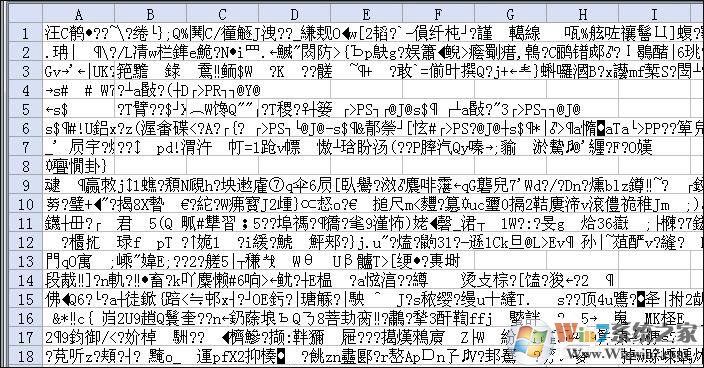Select column I header
The height and width of the screenshot is (368, 704).
654,14
